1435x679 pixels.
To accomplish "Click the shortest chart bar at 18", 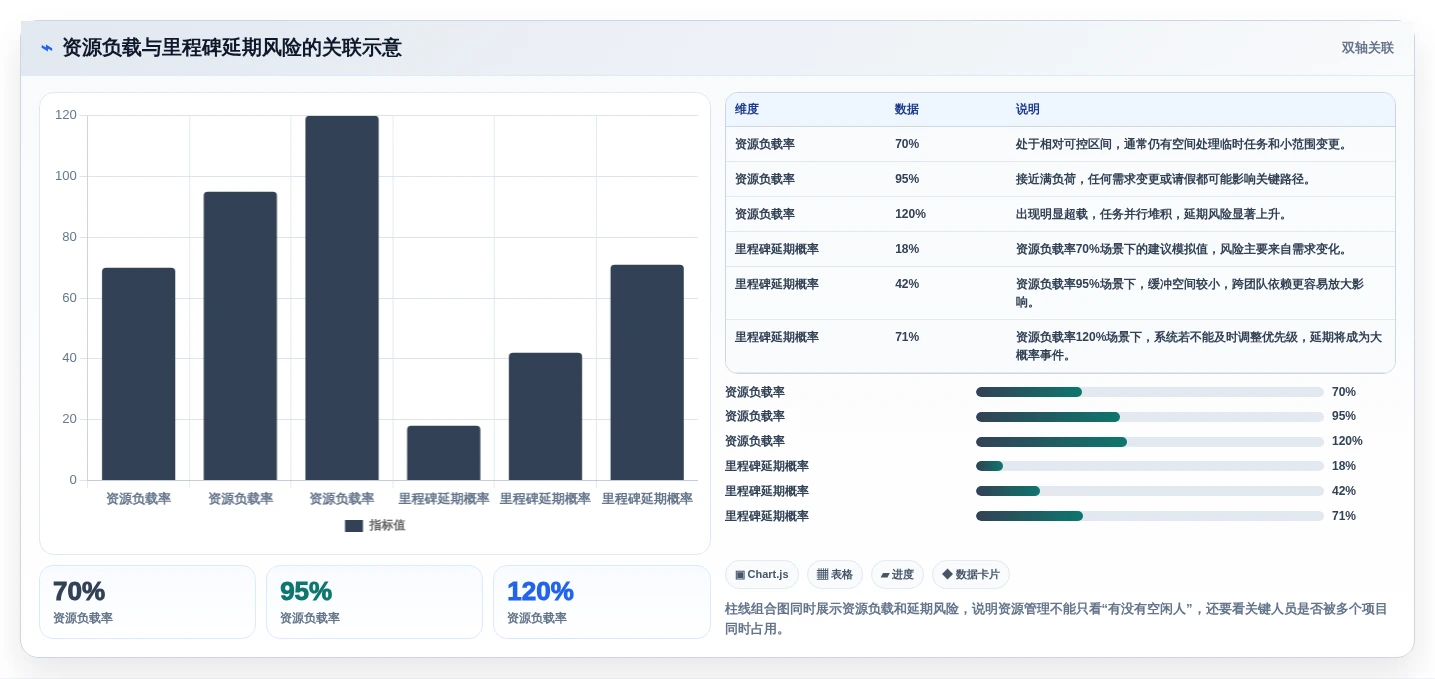I will (x=443, y=453).
